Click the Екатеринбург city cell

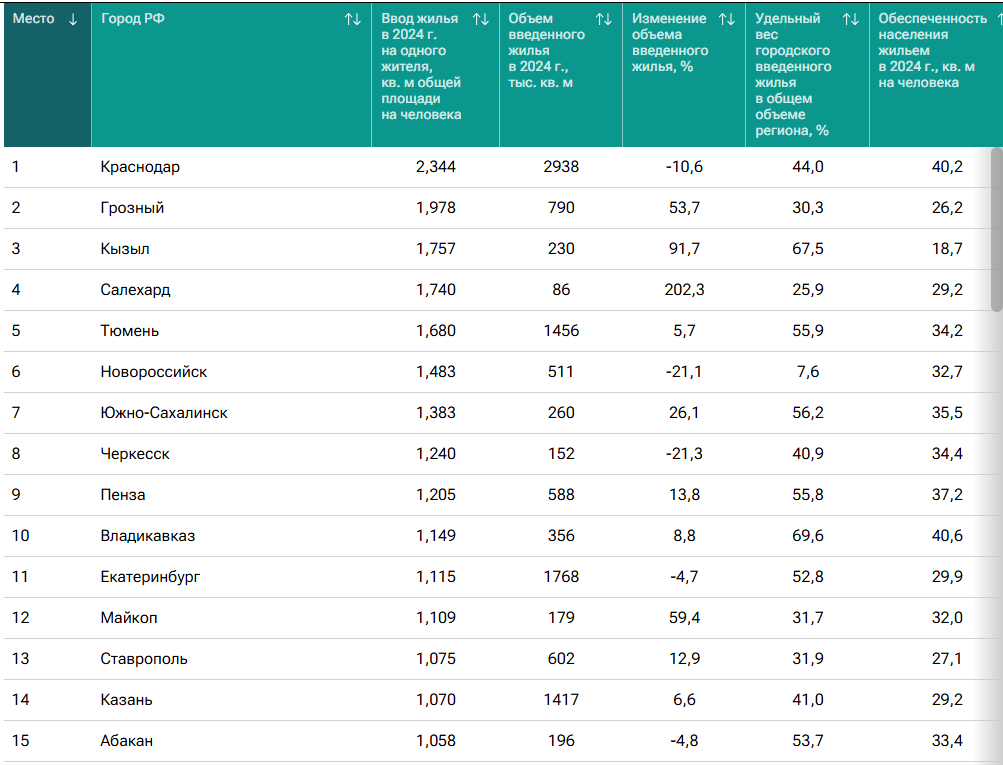(150, 577)
